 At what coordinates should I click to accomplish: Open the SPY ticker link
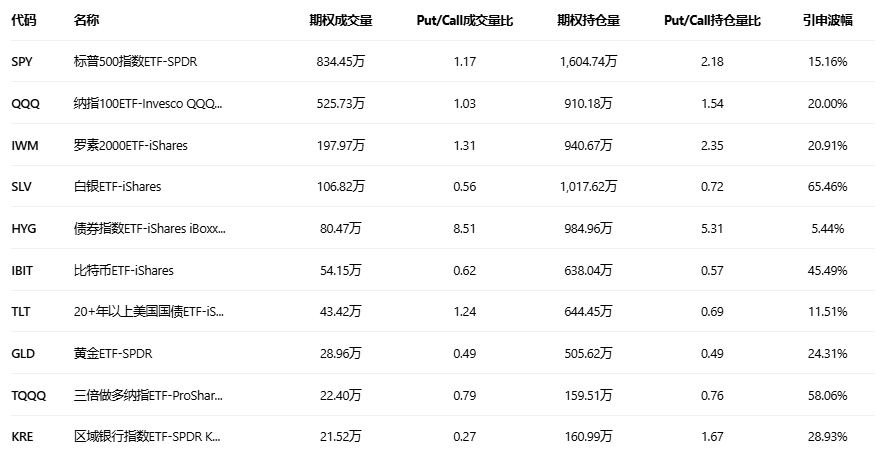(x=22, y=62)
